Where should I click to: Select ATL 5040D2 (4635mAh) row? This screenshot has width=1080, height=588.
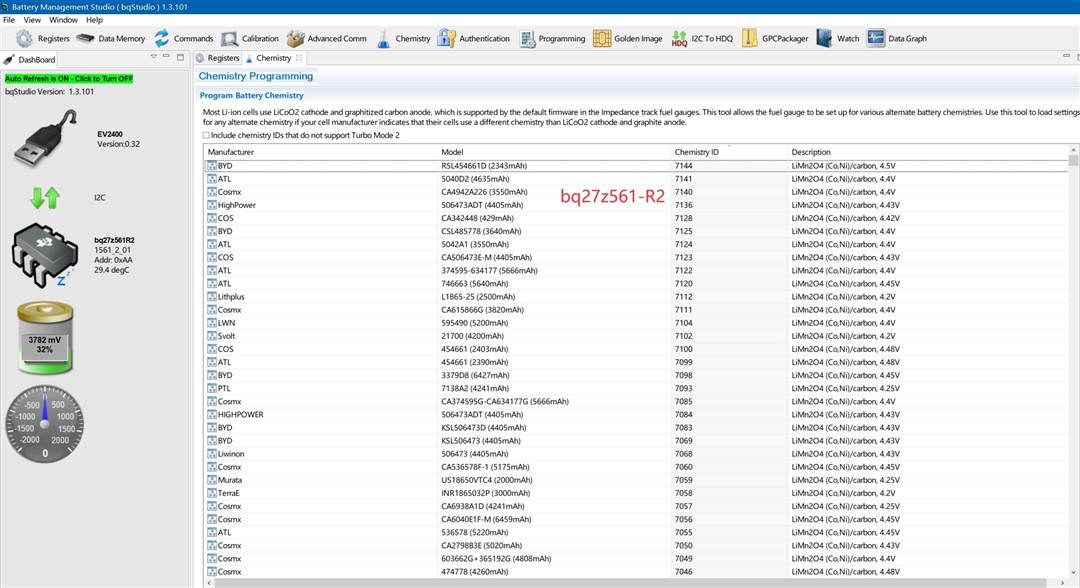(636, 179)
